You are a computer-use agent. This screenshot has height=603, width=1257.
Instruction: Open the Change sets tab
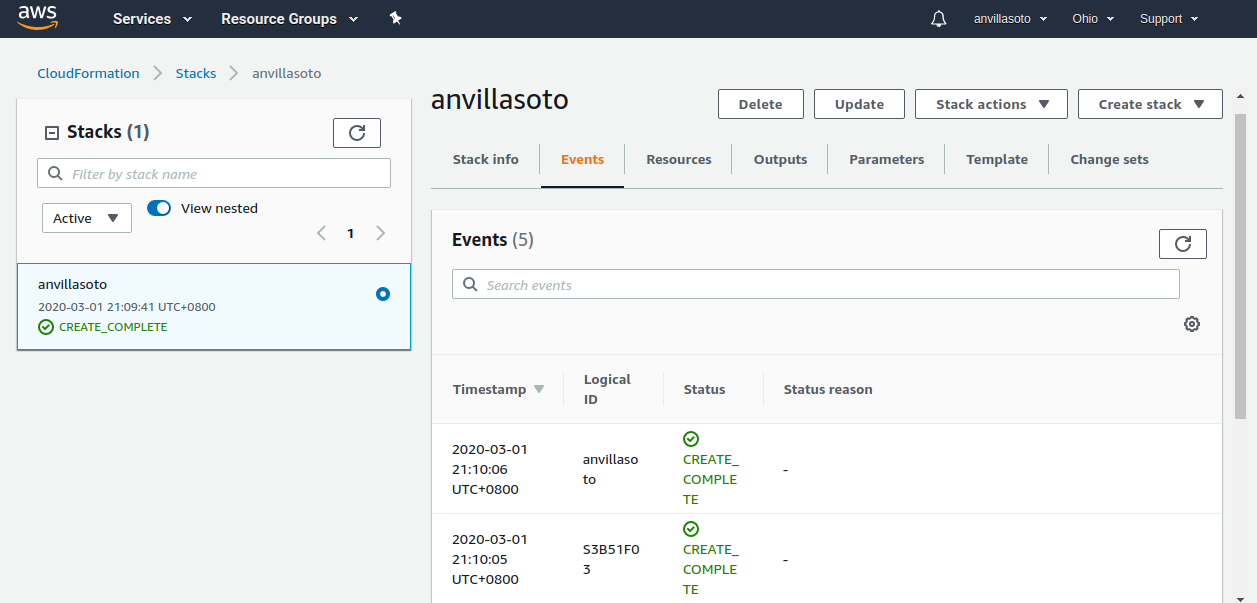click(x=1109, y=159)
